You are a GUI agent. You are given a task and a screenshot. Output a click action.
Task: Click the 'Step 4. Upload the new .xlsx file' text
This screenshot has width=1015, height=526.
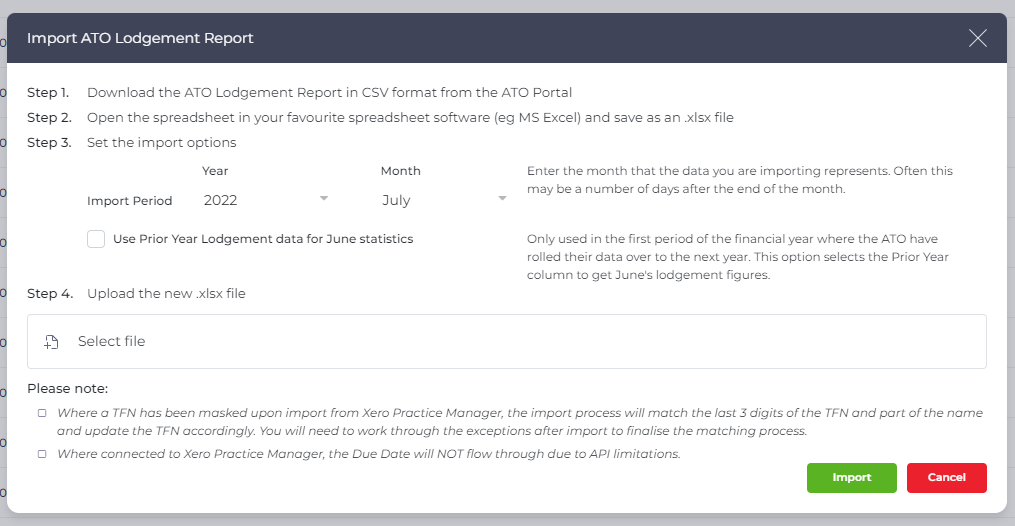click(137, 294)
